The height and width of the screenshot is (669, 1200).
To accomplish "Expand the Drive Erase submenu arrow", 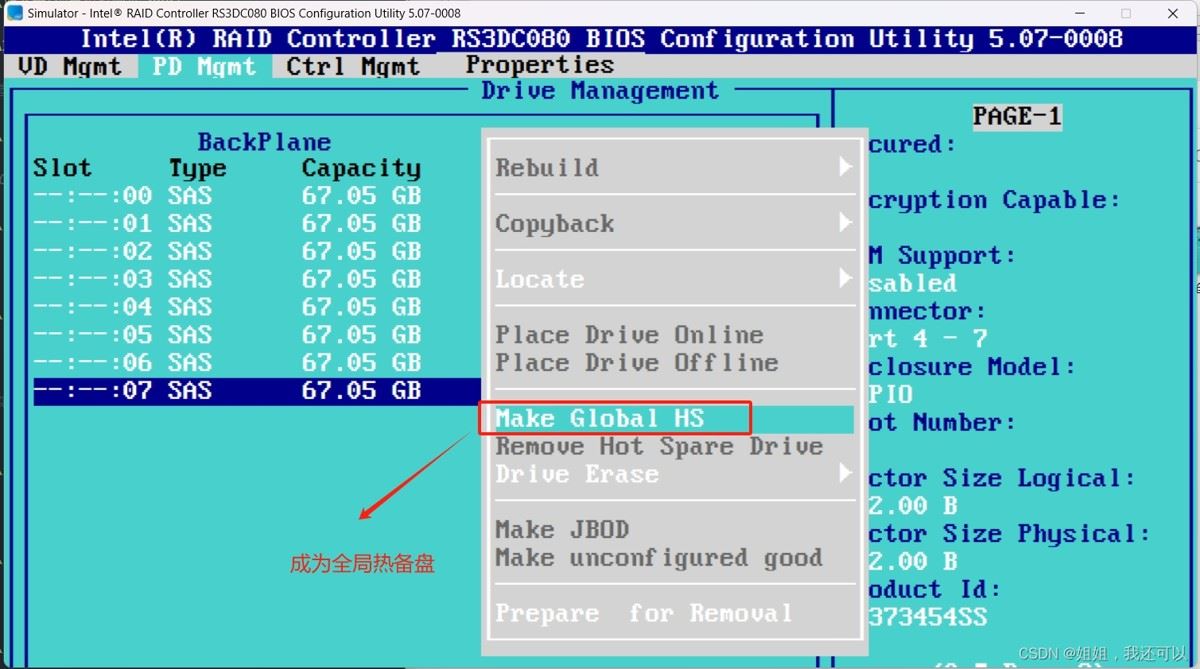I will [x=846, y=473].
